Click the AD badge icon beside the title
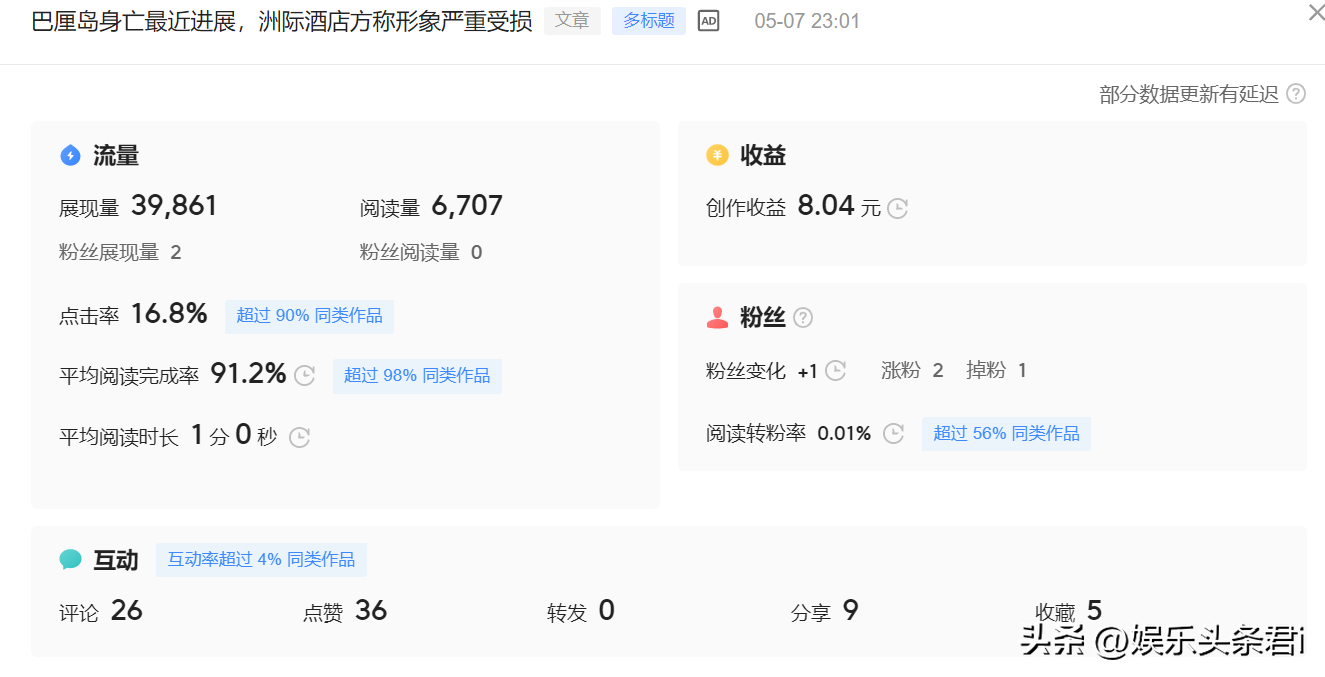This screenshot has width=1325, height=677. (x=708, y=21)
